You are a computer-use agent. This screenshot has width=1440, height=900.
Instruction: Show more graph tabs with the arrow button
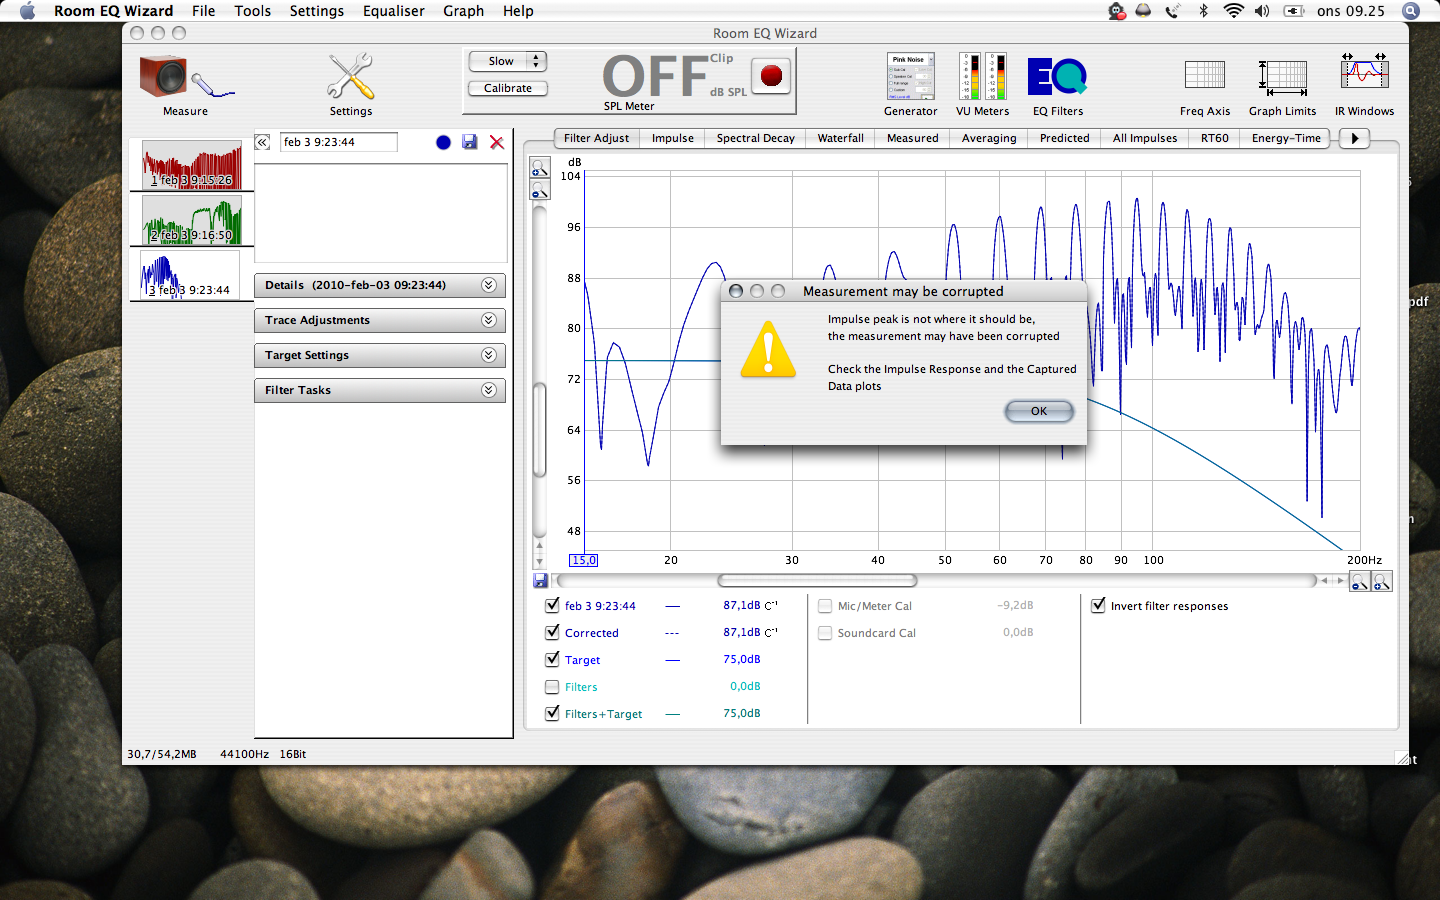[x=1355, y=138]
